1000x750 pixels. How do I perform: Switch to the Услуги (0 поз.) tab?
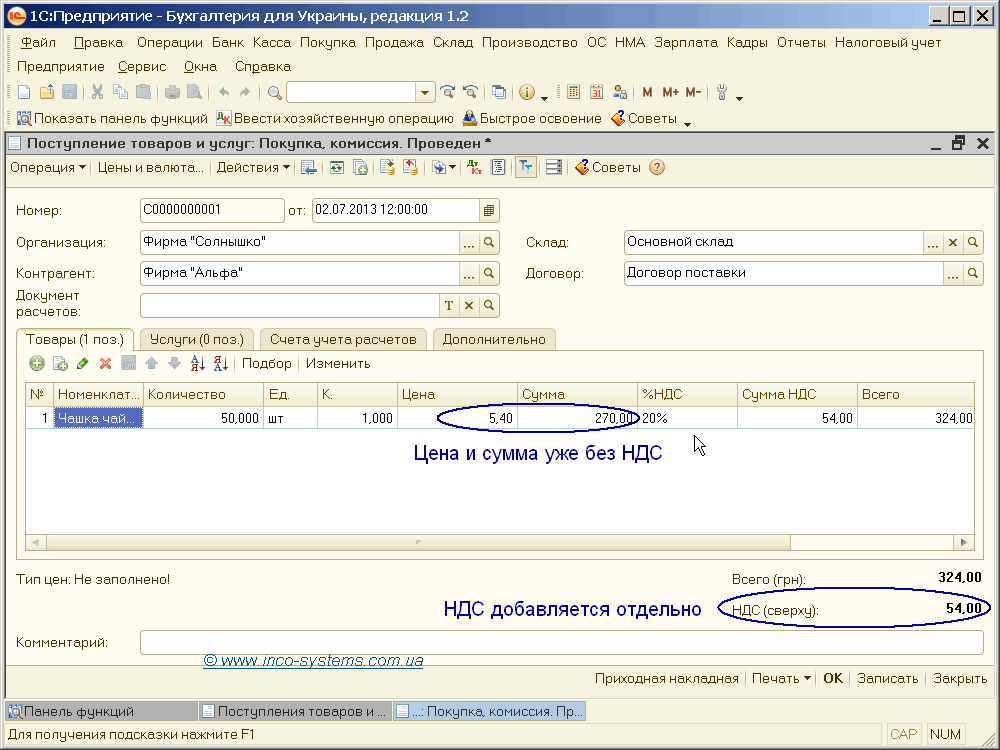point(197,339)
